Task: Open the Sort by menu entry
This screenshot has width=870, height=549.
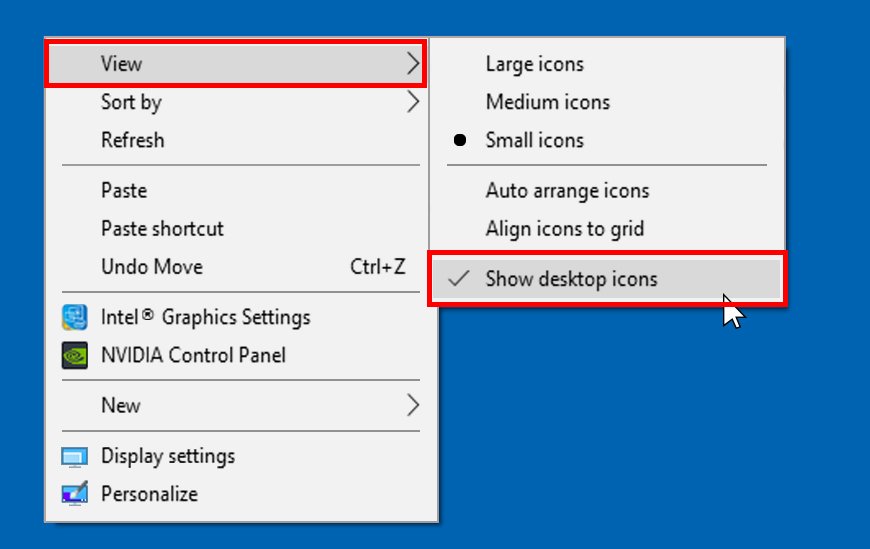Action: [131, 102]
